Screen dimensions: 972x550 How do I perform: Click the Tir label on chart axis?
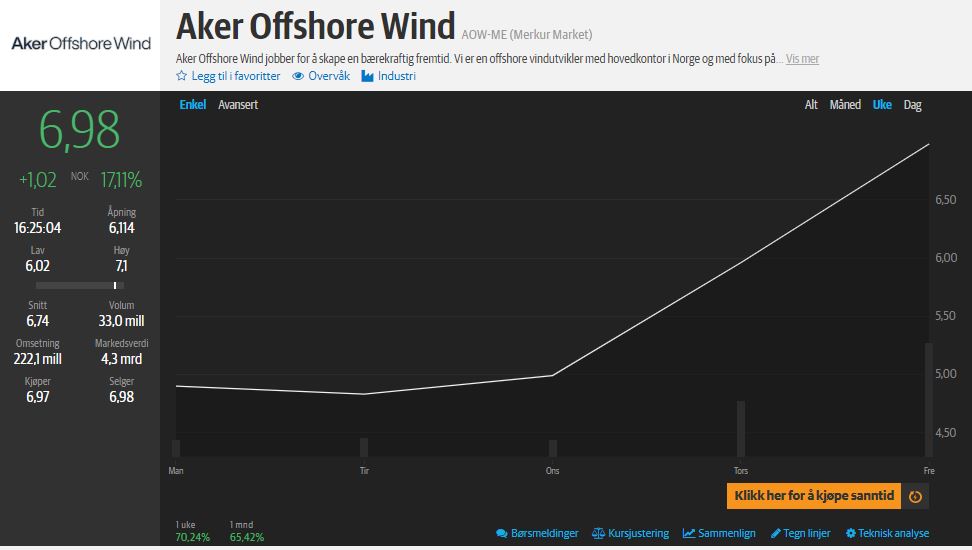pos(364,471)
